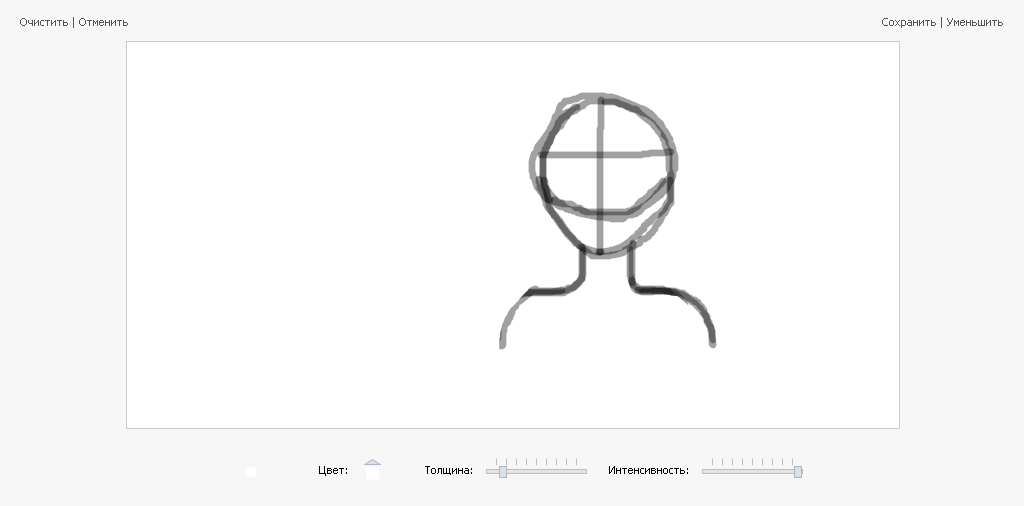Viewport: 1024px width, 506px height.
Task: Click the Цвет label
Action: (x=333, y=470)
